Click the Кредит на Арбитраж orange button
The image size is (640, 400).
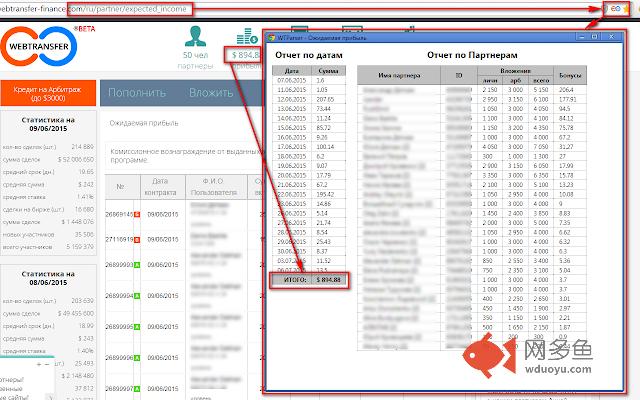click(x=48, y=93)
